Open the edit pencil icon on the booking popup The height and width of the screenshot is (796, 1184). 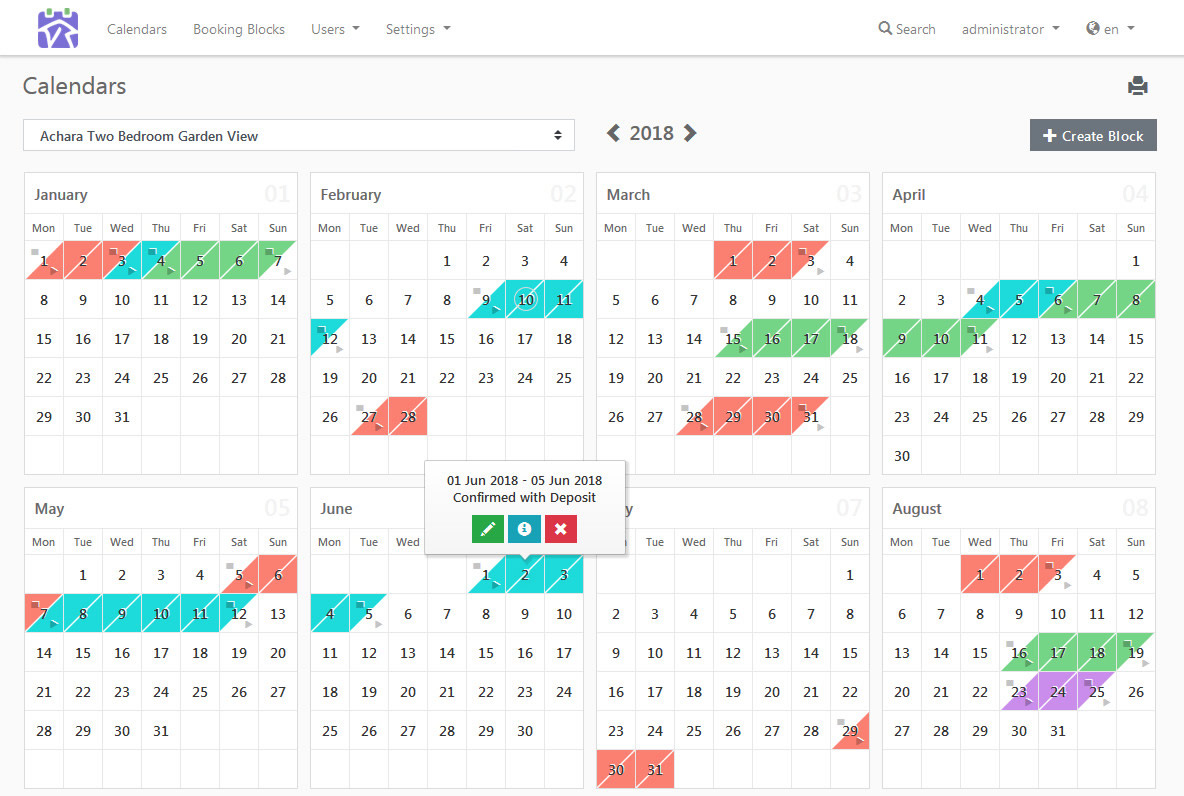click(x=488, y=529)
